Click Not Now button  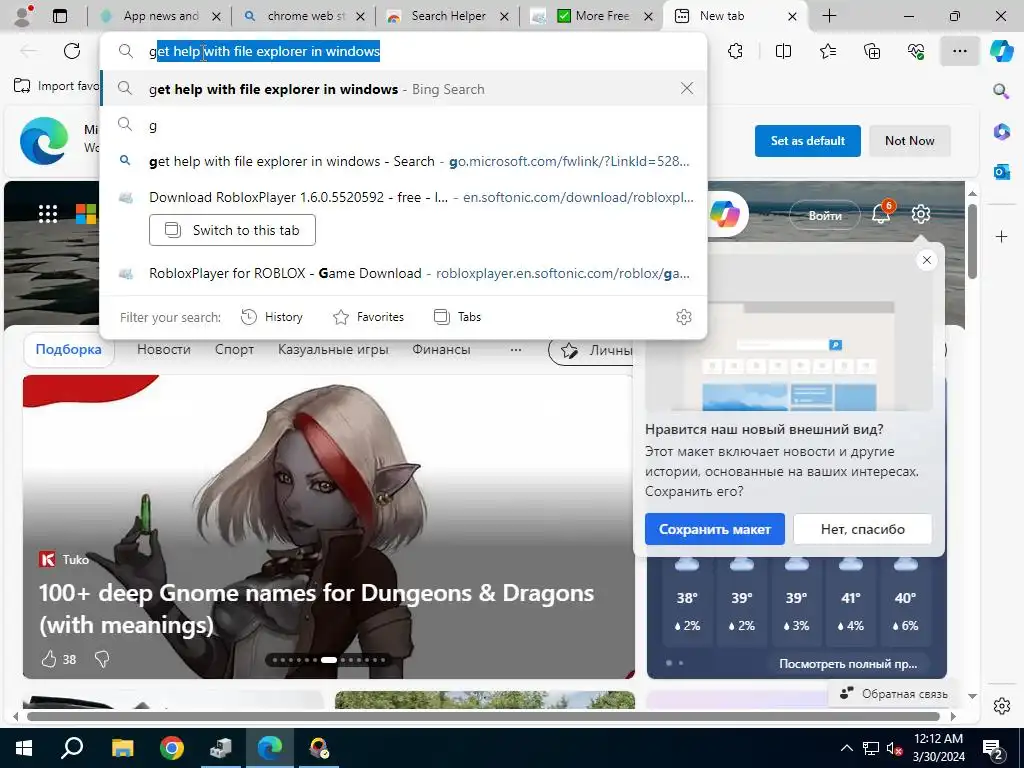tap(909, 140)
